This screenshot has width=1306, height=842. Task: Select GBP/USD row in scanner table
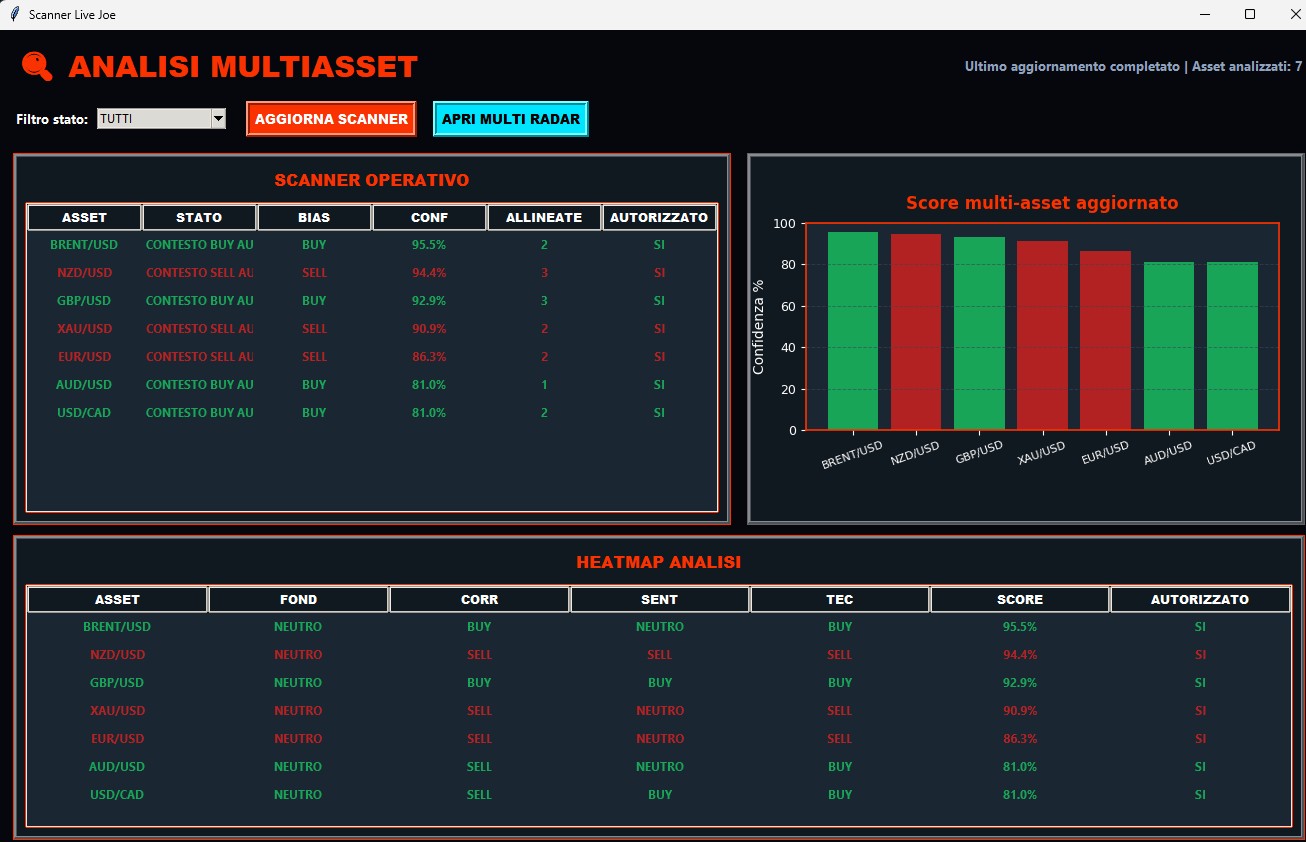coord(372,300)
